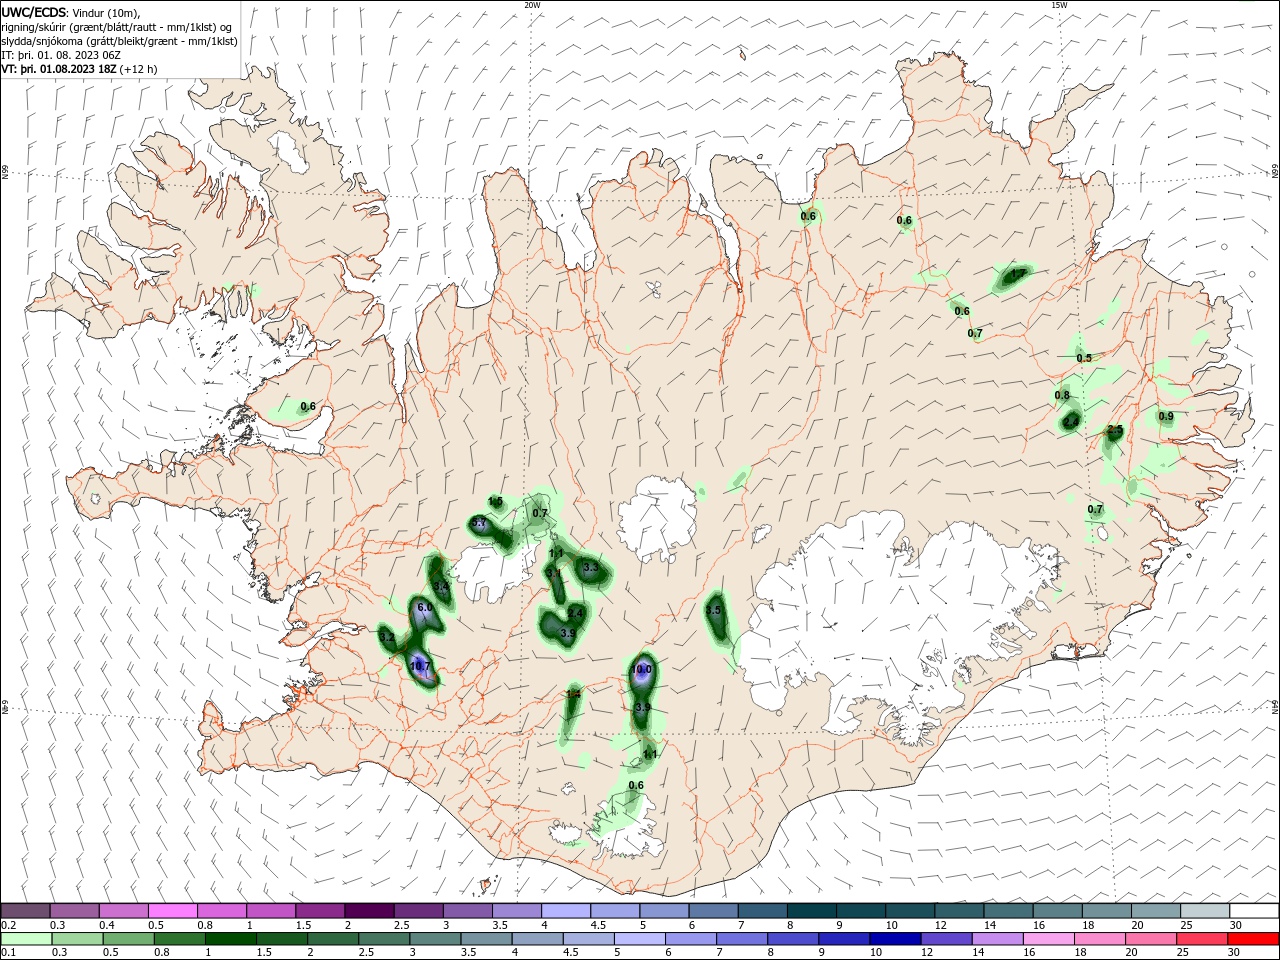Screen dimensions: 1280x960
Task: Select the 1.5 precipitation label
Action: coord(495,501)
